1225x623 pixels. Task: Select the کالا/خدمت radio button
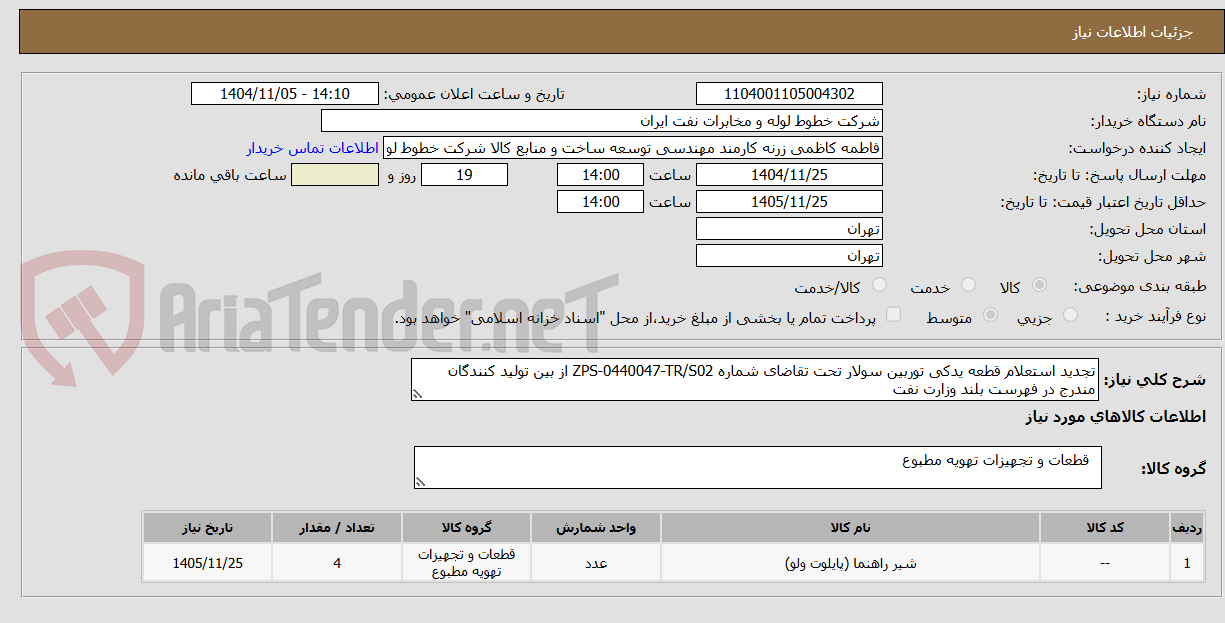pyautogui.click(x=879, y=286)
